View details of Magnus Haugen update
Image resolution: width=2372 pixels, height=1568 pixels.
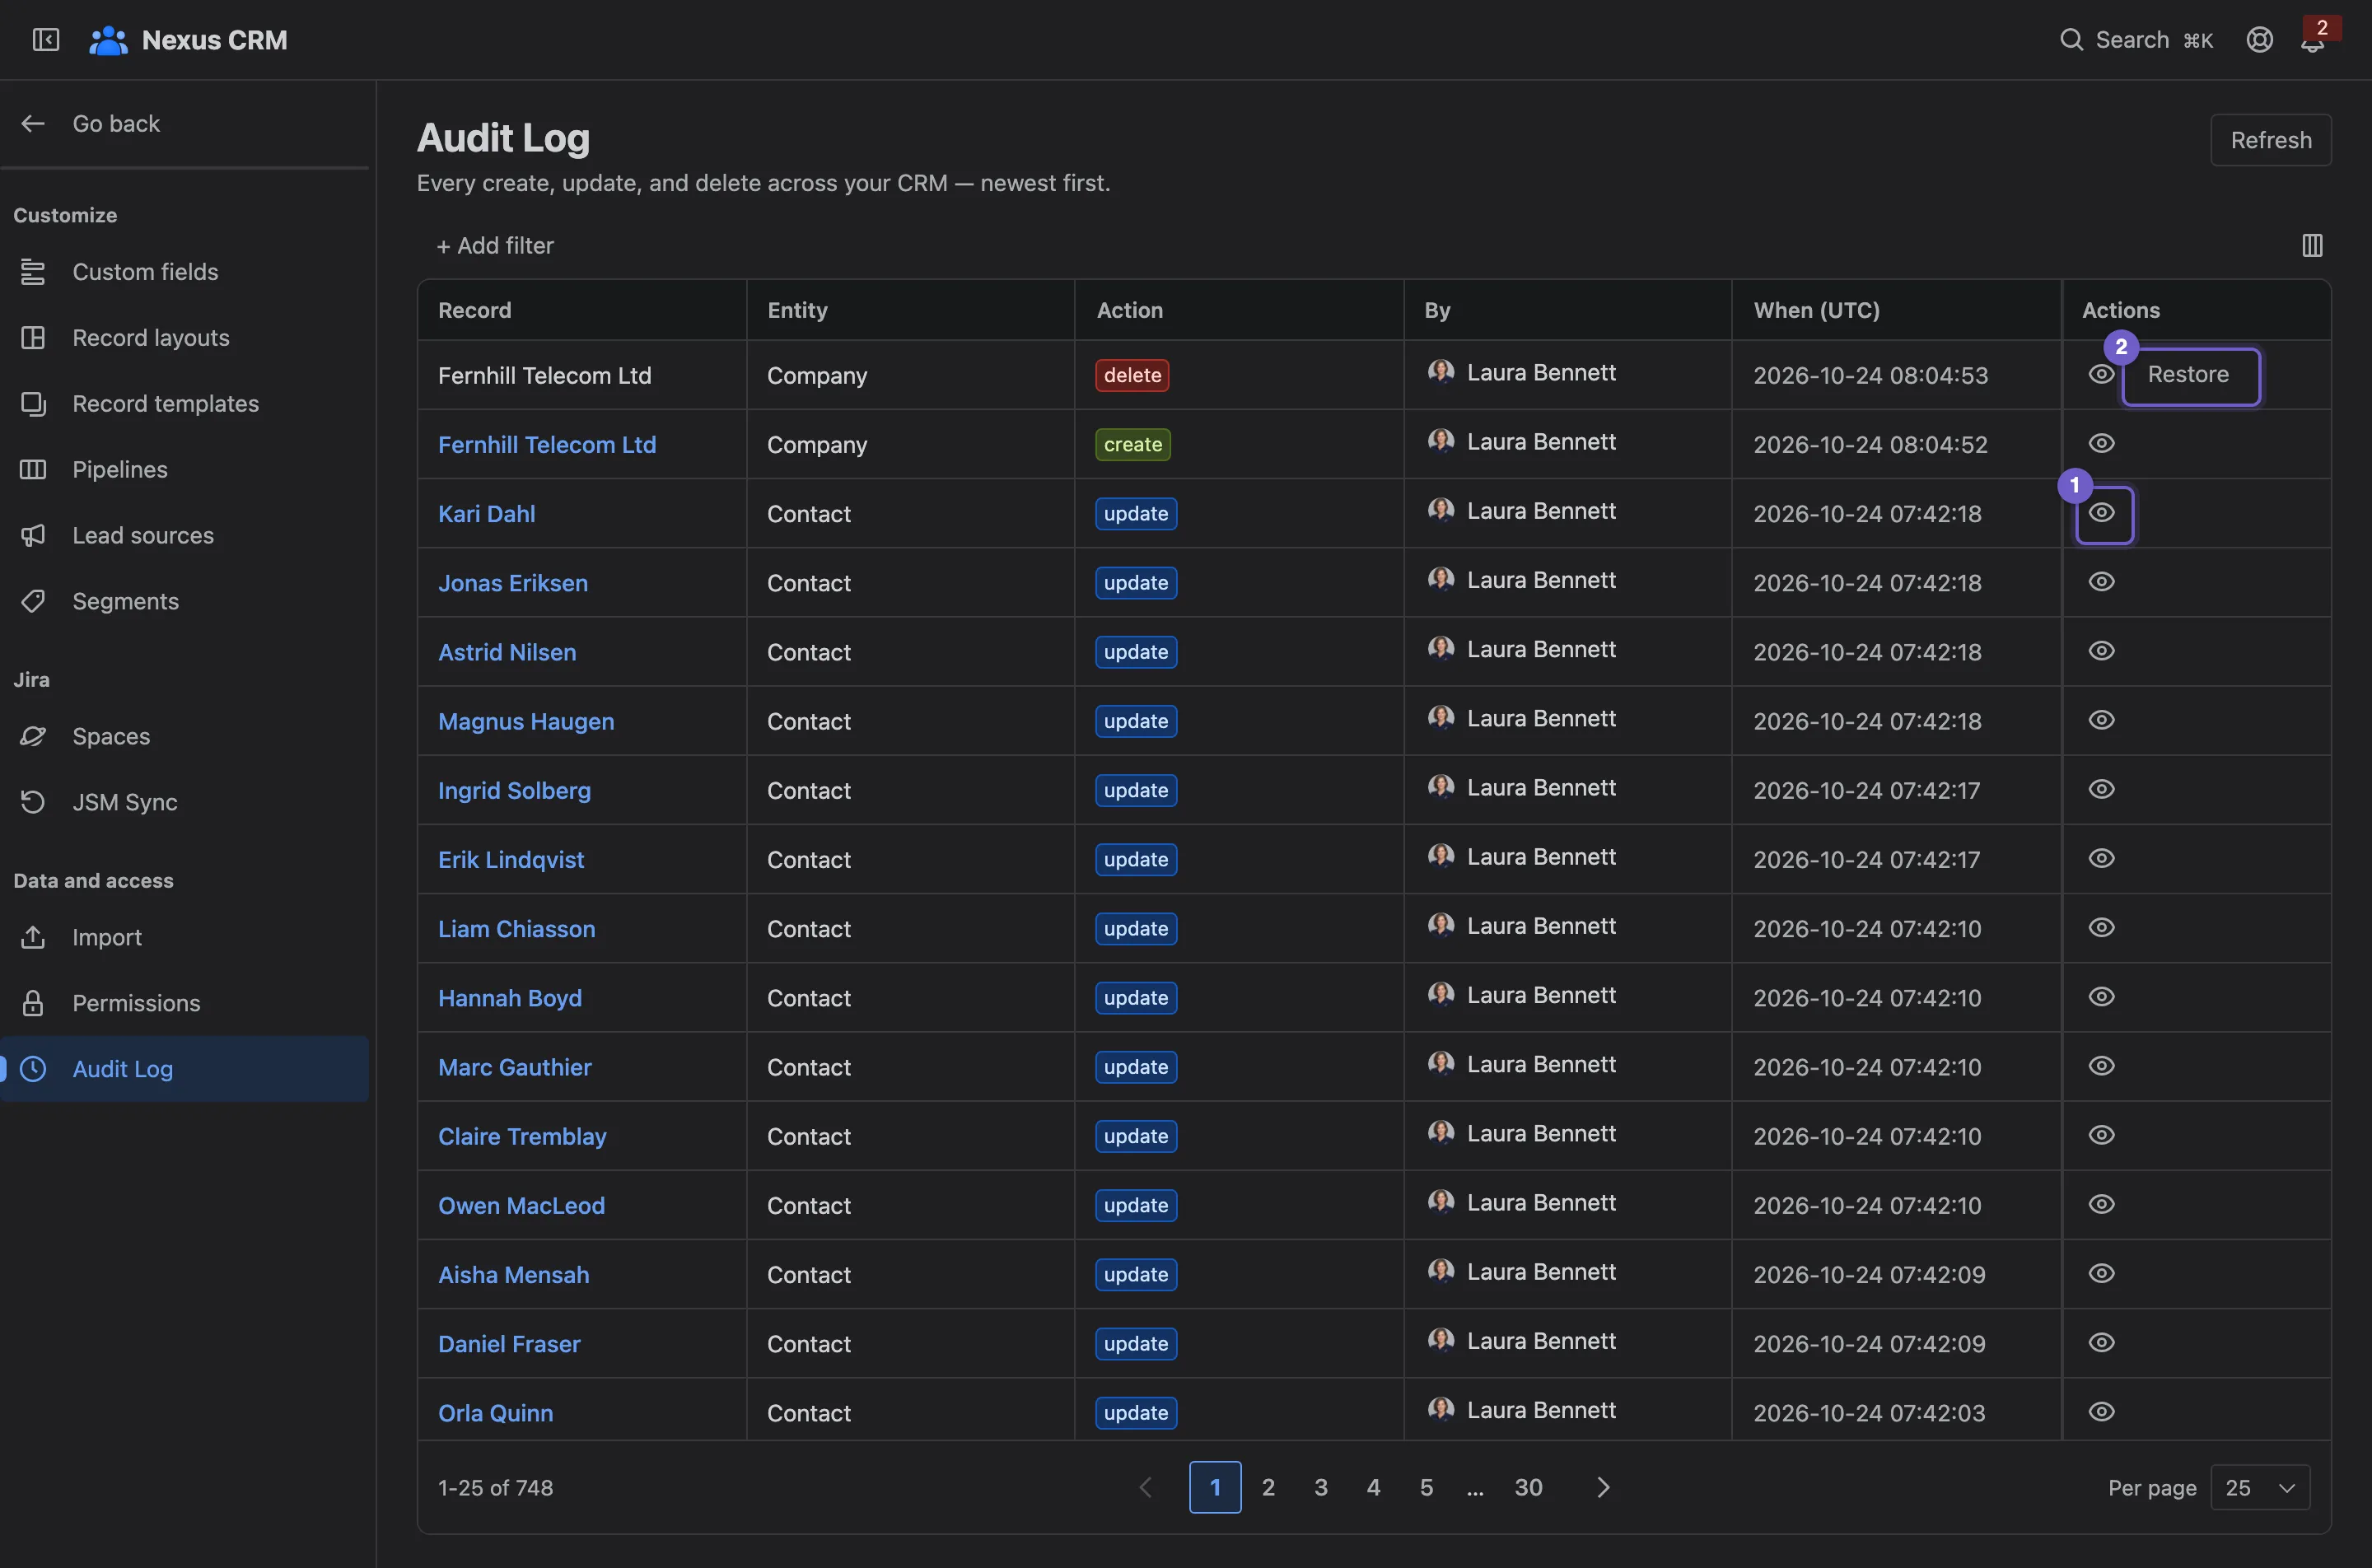click(x=2101, y=720)
